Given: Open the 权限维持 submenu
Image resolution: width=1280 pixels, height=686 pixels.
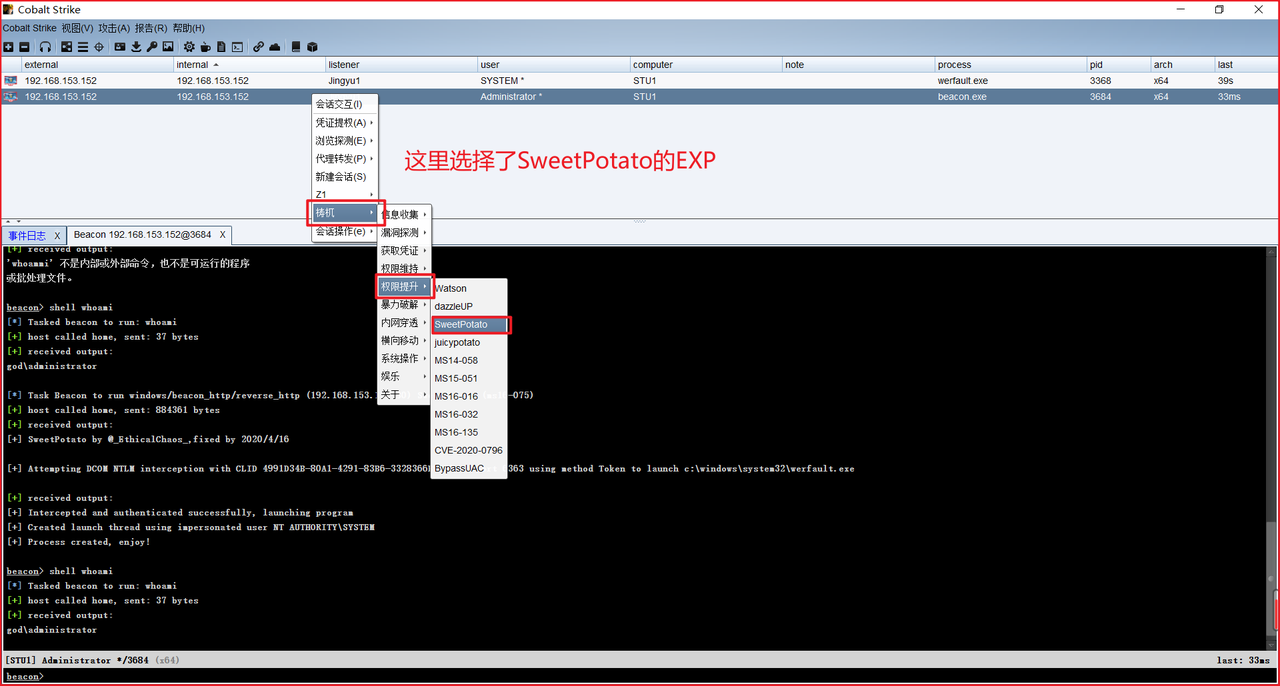Looking at the screenshot, I should (404, 268).
